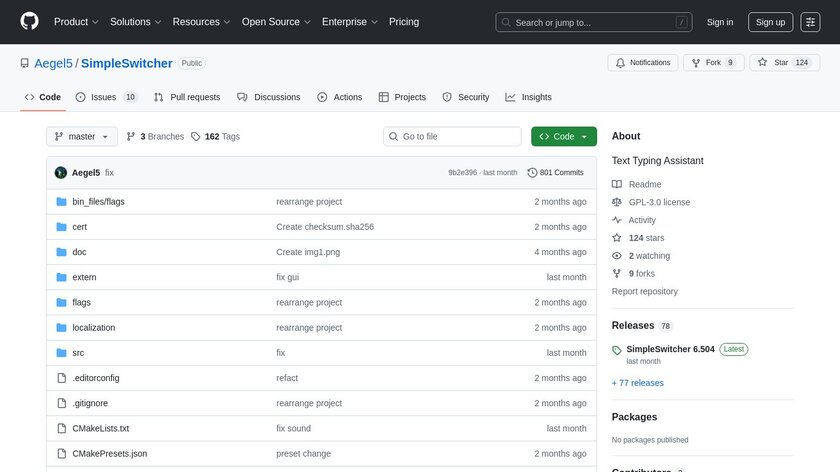Open the CMakeLists.txt file
Screen dimensions: 840x472
click(x=100, y=428)
